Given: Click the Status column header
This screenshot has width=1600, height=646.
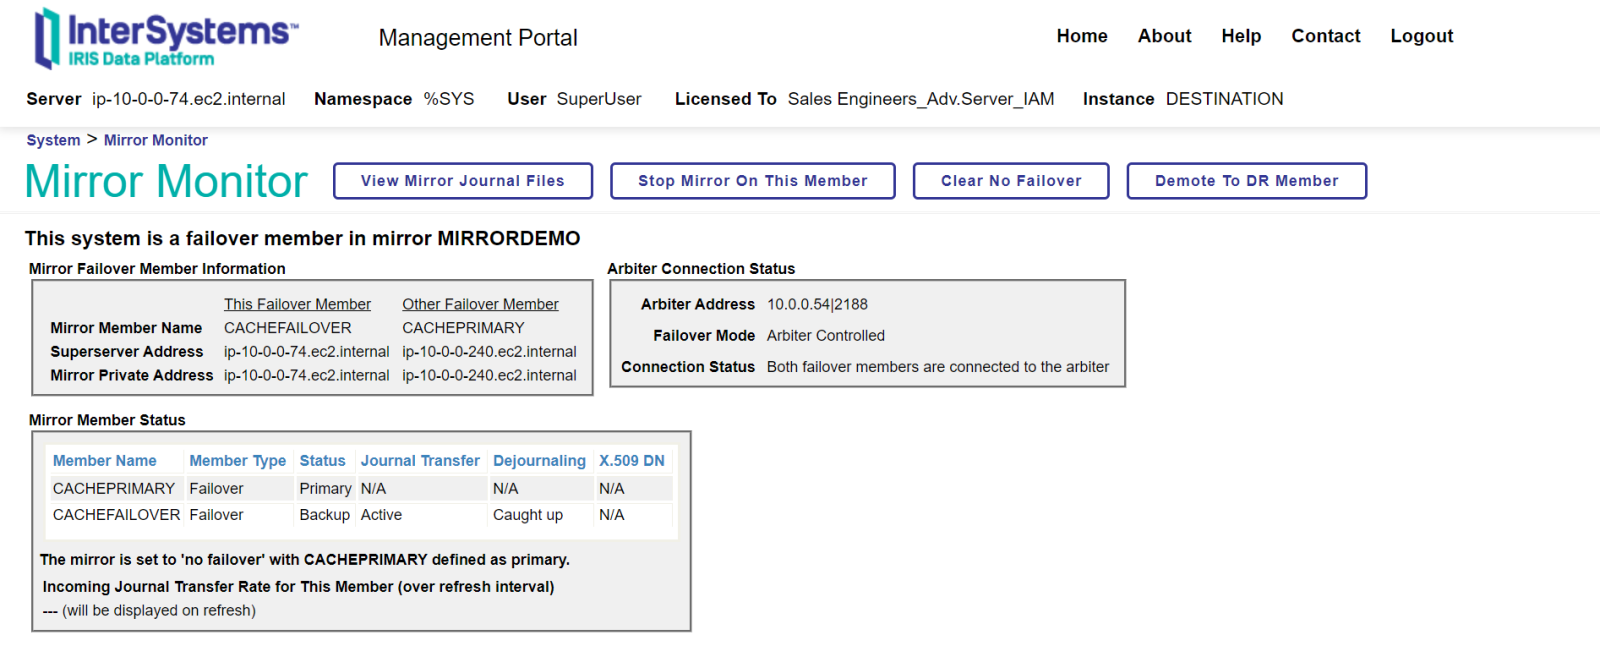Looking at the screenshot, I should tap(322, 461).
